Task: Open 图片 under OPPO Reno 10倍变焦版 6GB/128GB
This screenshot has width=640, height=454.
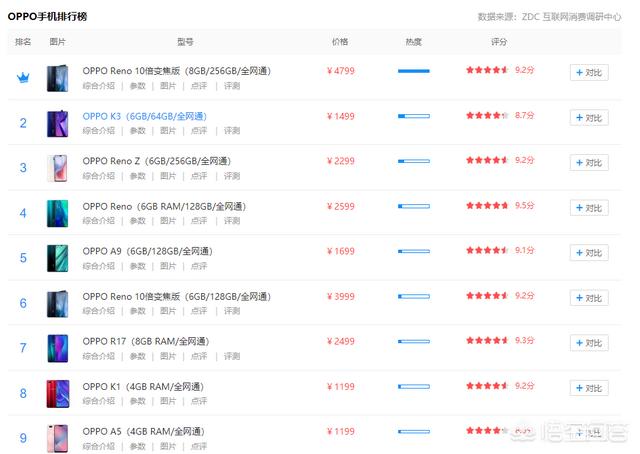Action: [x=168, y=311]
